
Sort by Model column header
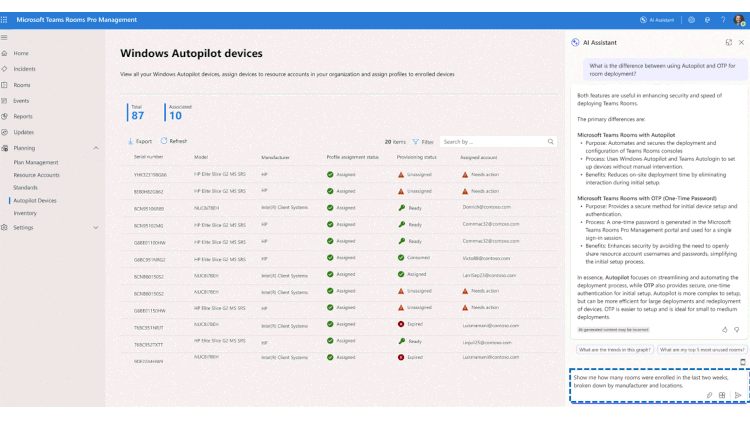pyautogui.click(x=201, y=157)
